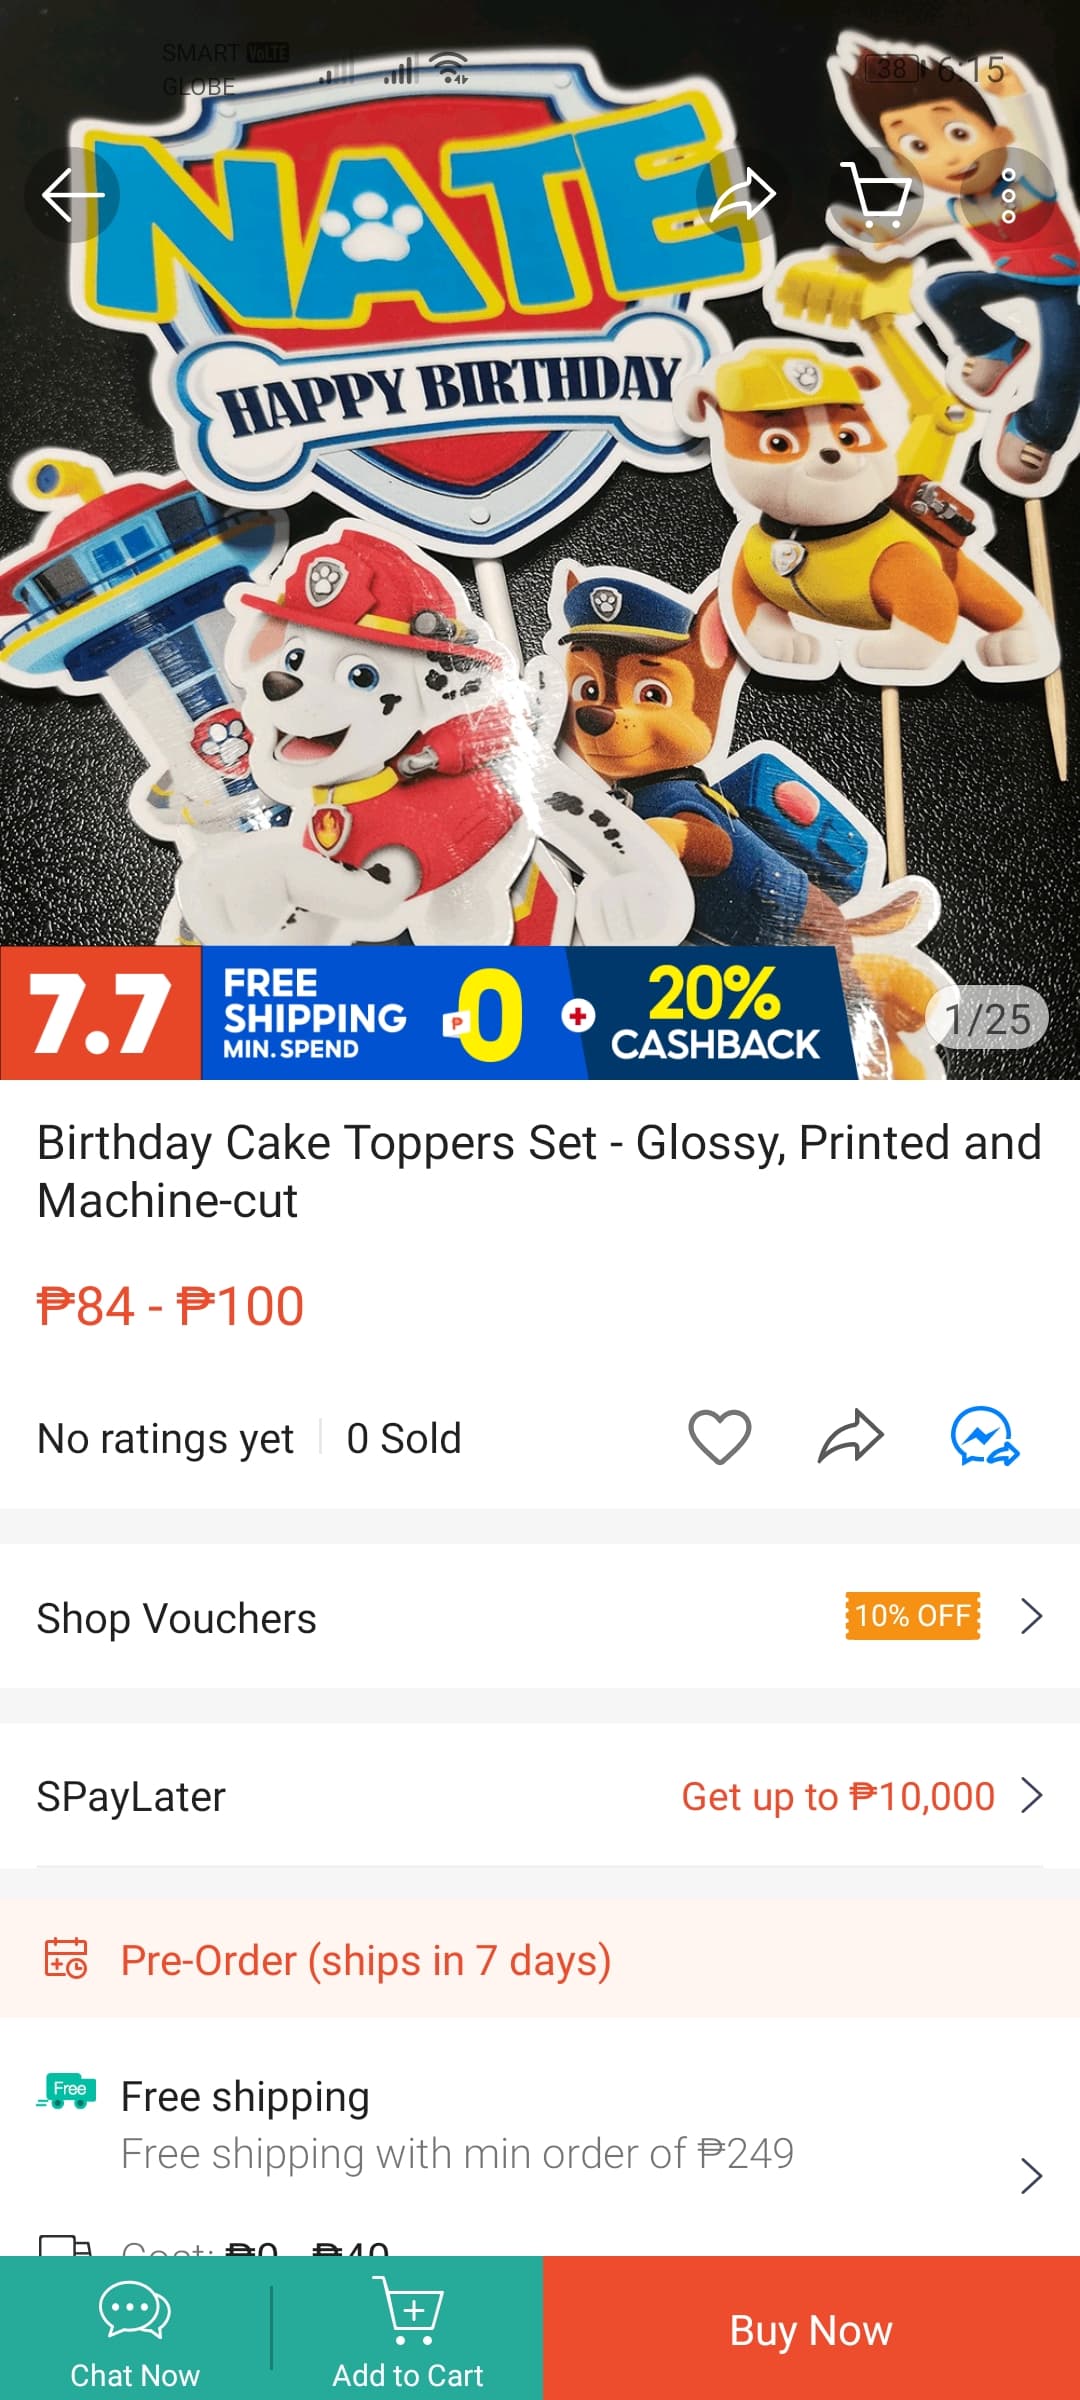This screenshot has width=1080, height=2400.
Task: Tap Add to Cart
Action: [x=407, y=2329]
